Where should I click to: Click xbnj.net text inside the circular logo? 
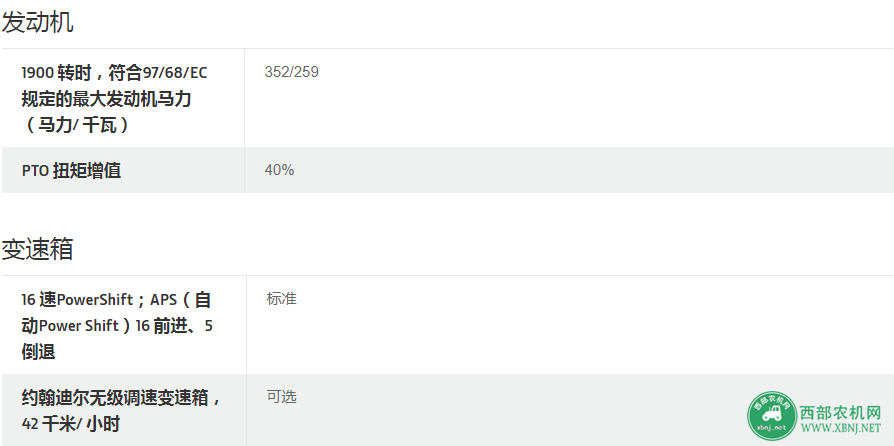tap(771, 427)
